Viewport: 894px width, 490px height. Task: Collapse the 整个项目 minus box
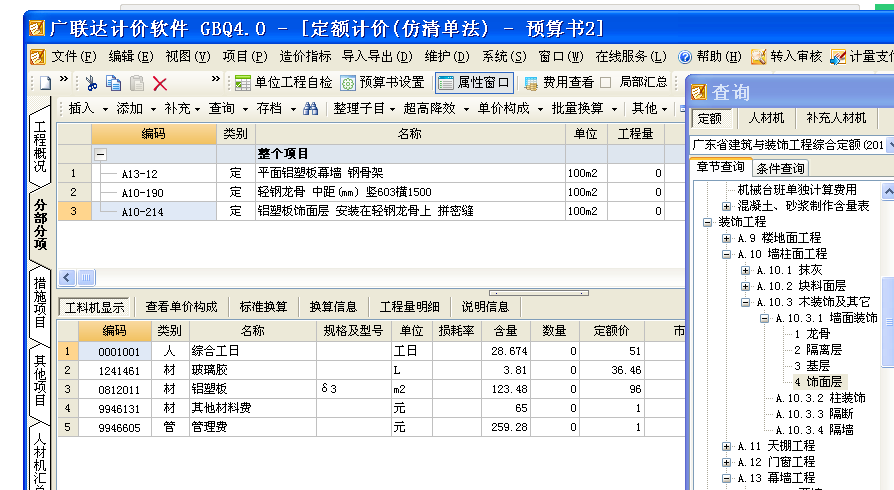pyautogui.click(x=100, y=154)
